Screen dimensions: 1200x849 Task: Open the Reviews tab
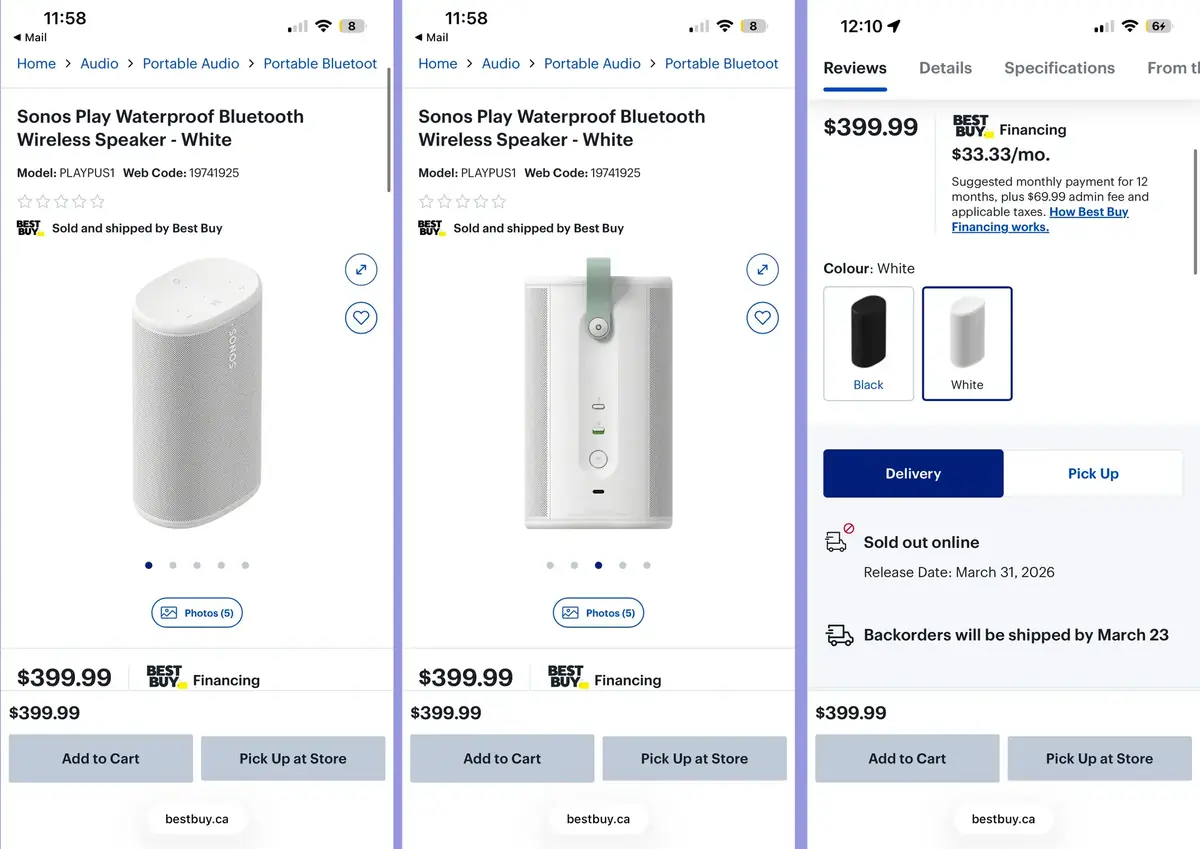coord(855,68)
